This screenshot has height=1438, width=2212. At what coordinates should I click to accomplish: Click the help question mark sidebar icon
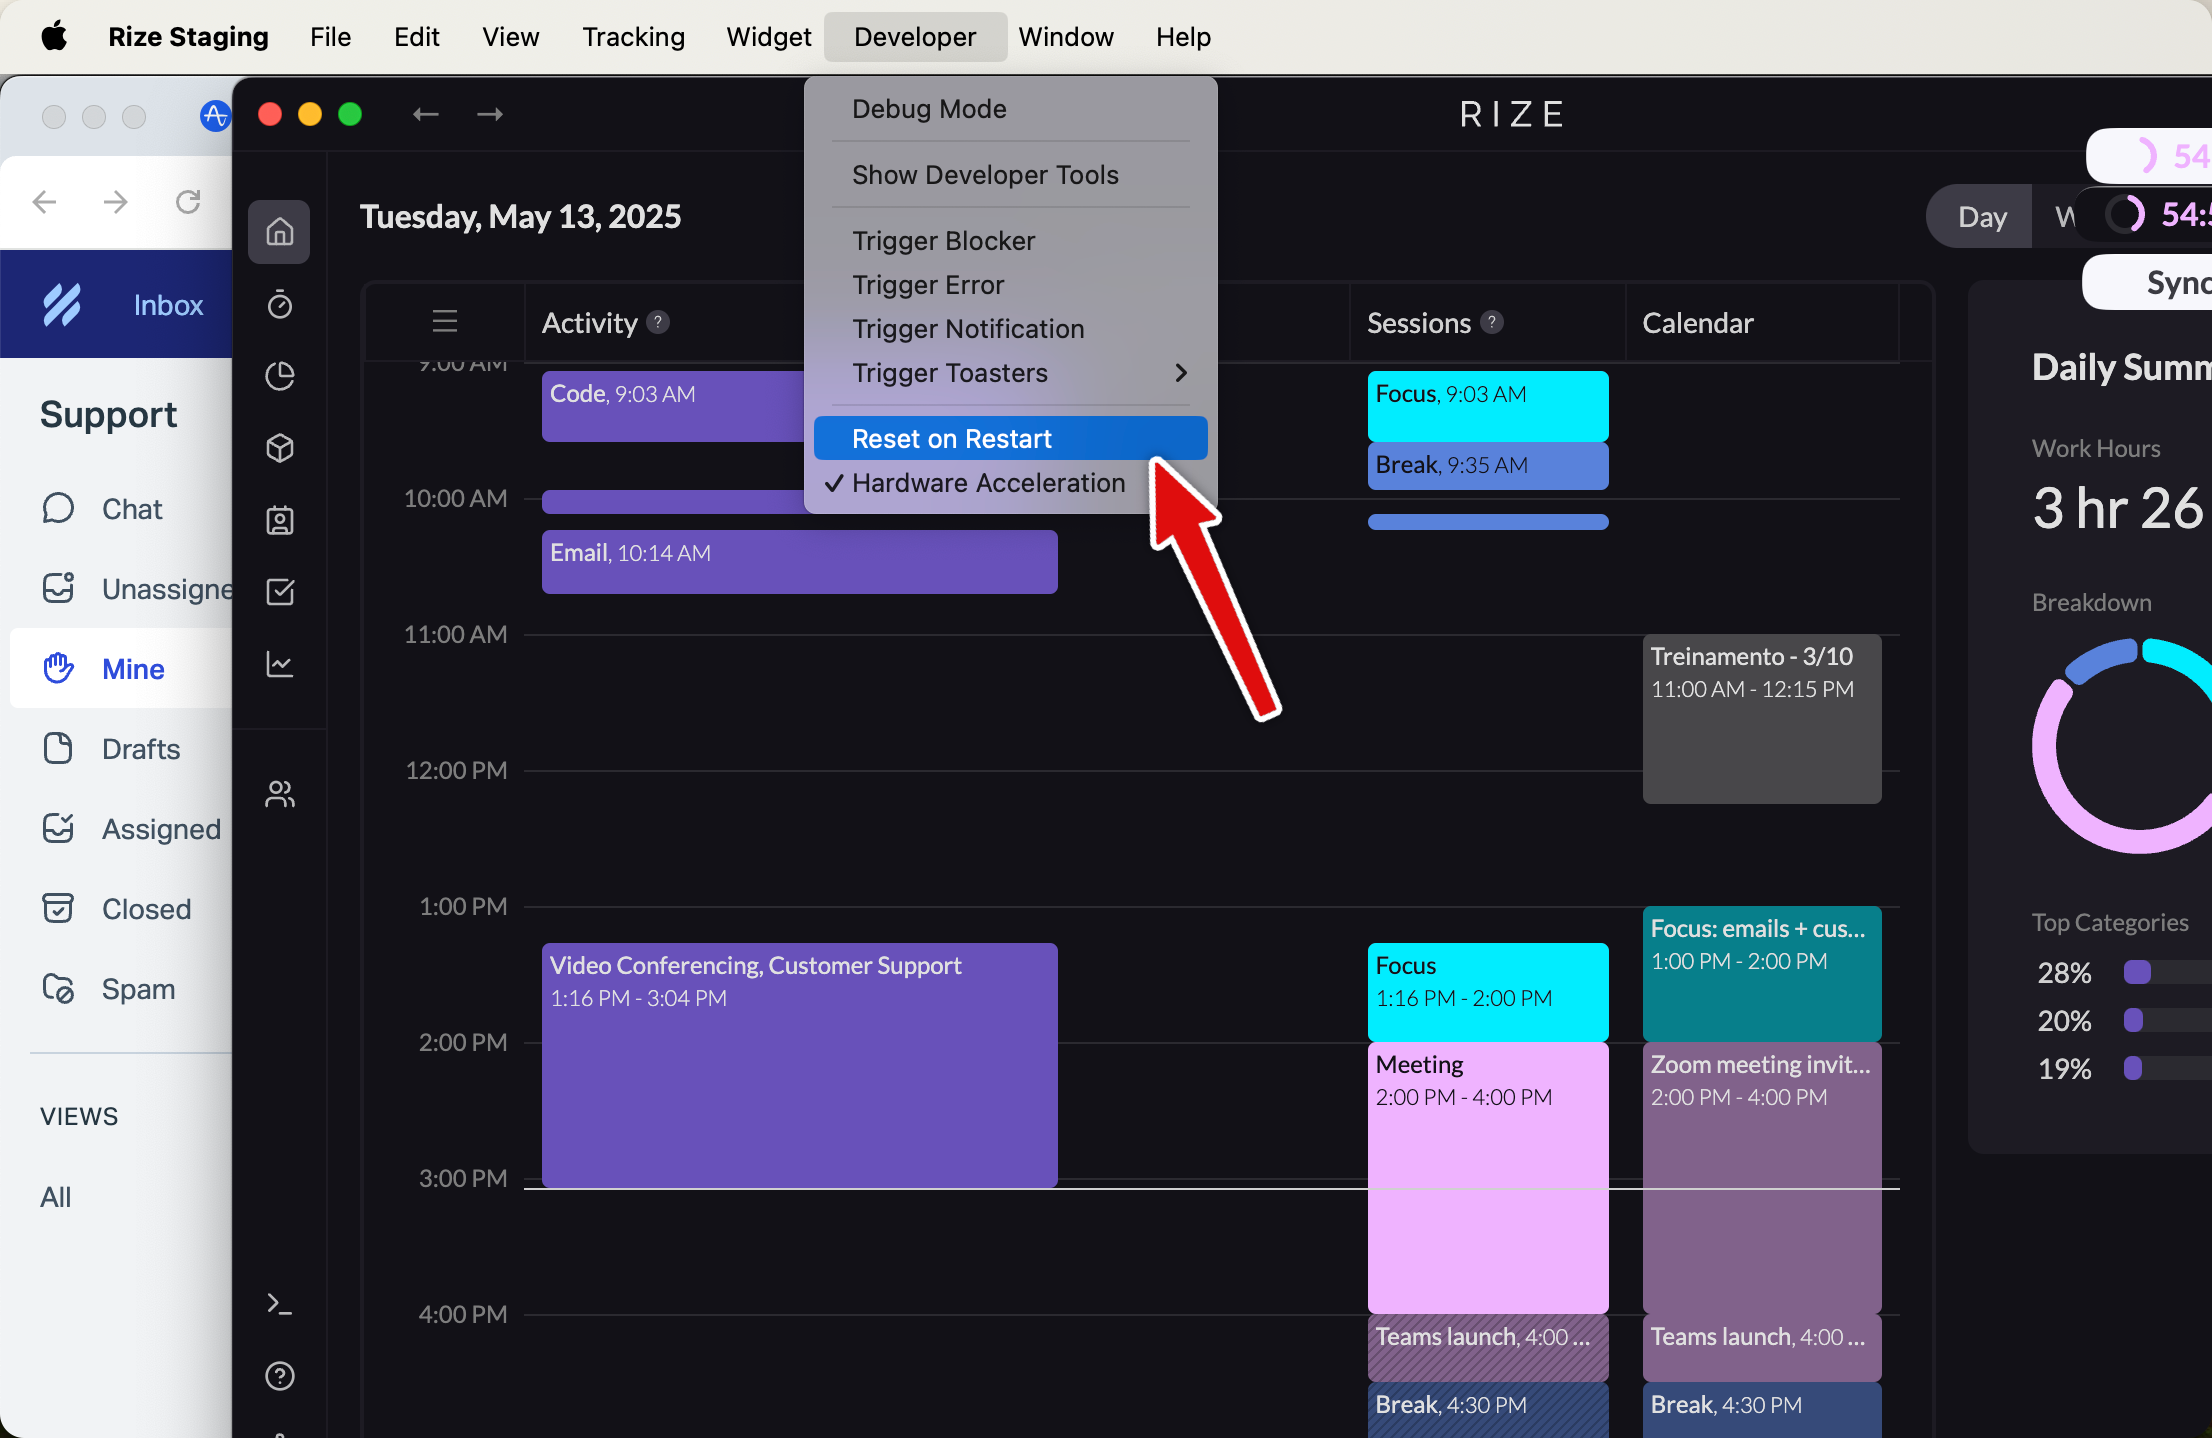coord(279,1376)
